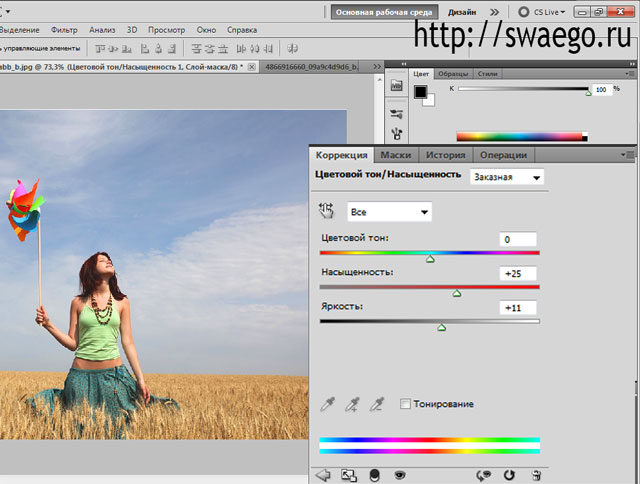Switch to the Операции tab
The image size is (640, 484).
point(504,155)
